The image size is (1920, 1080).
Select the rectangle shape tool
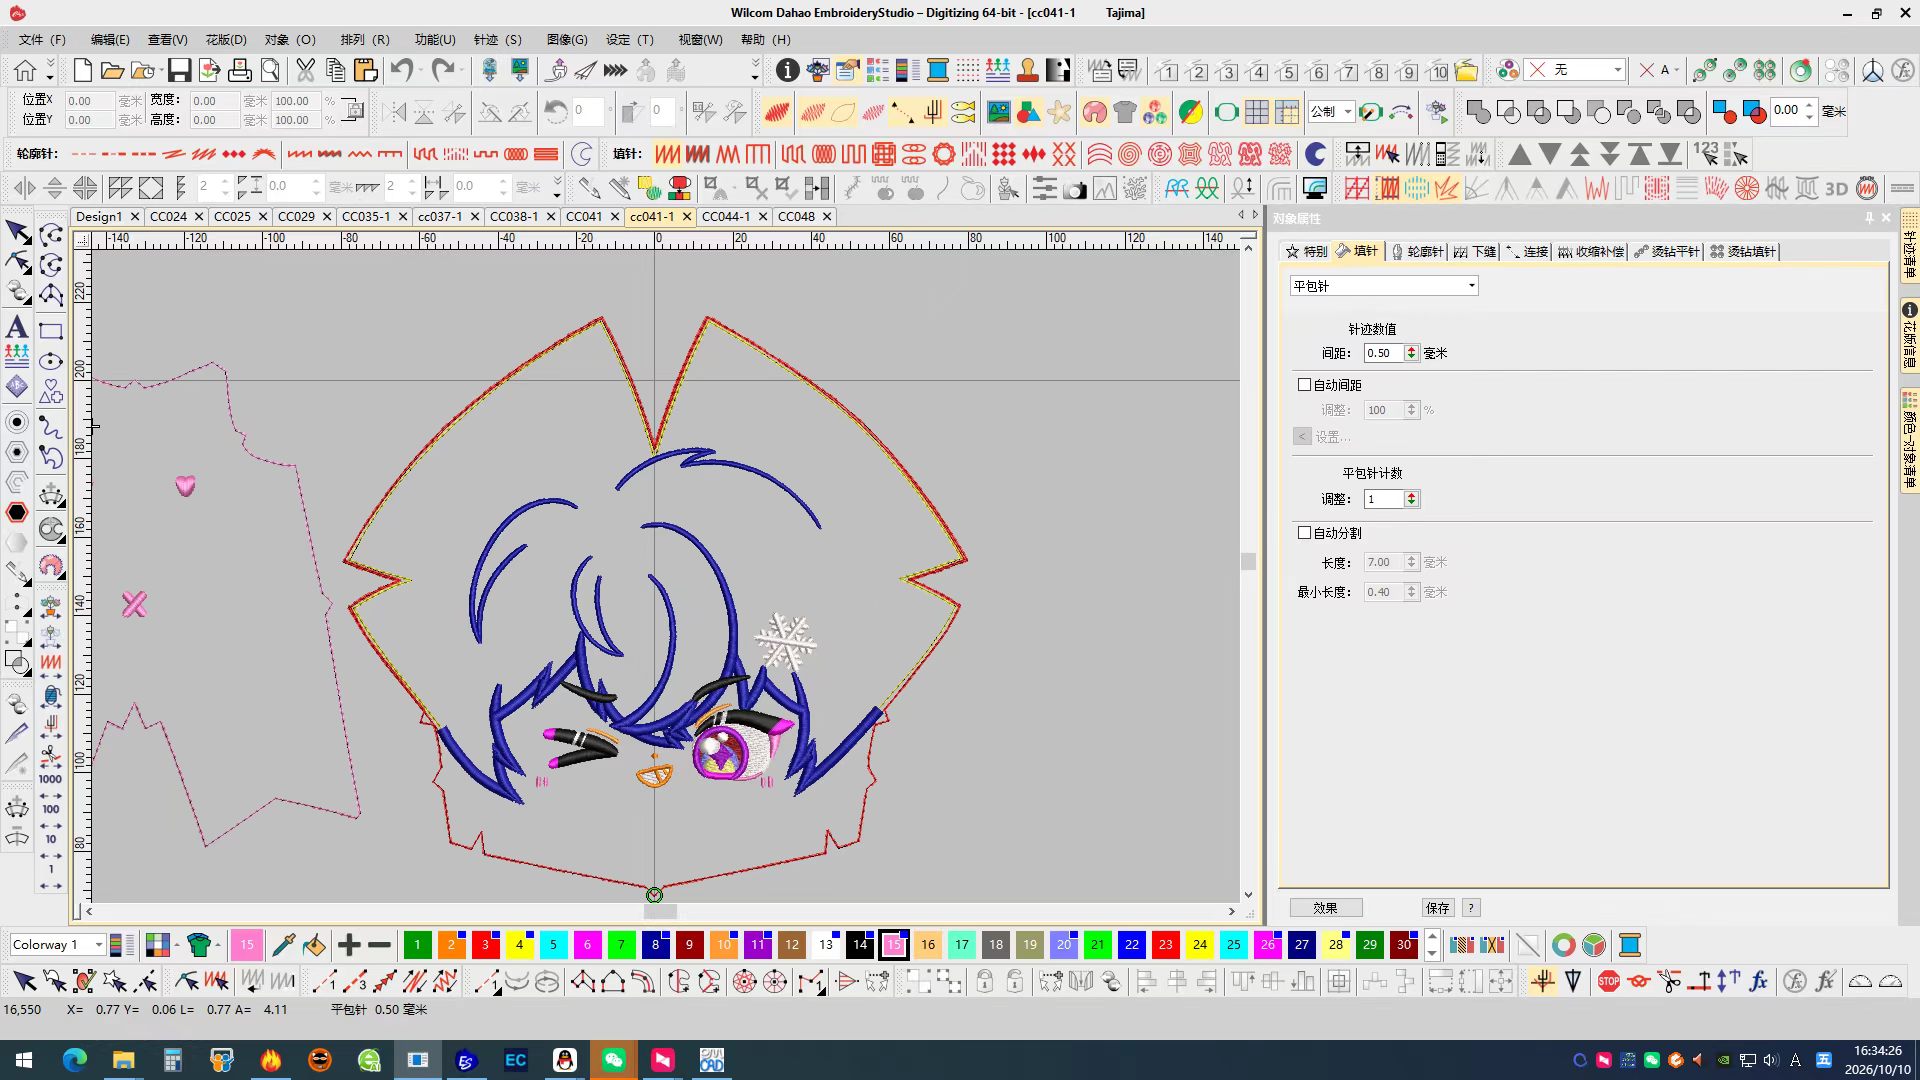click(51, 331)
